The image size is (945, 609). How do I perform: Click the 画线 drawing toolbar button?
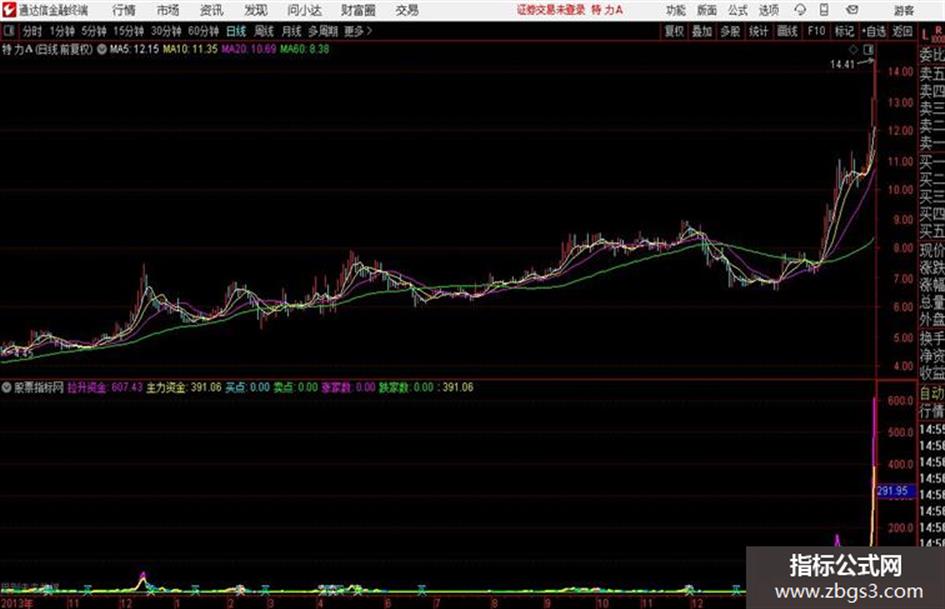click(787, 31)
